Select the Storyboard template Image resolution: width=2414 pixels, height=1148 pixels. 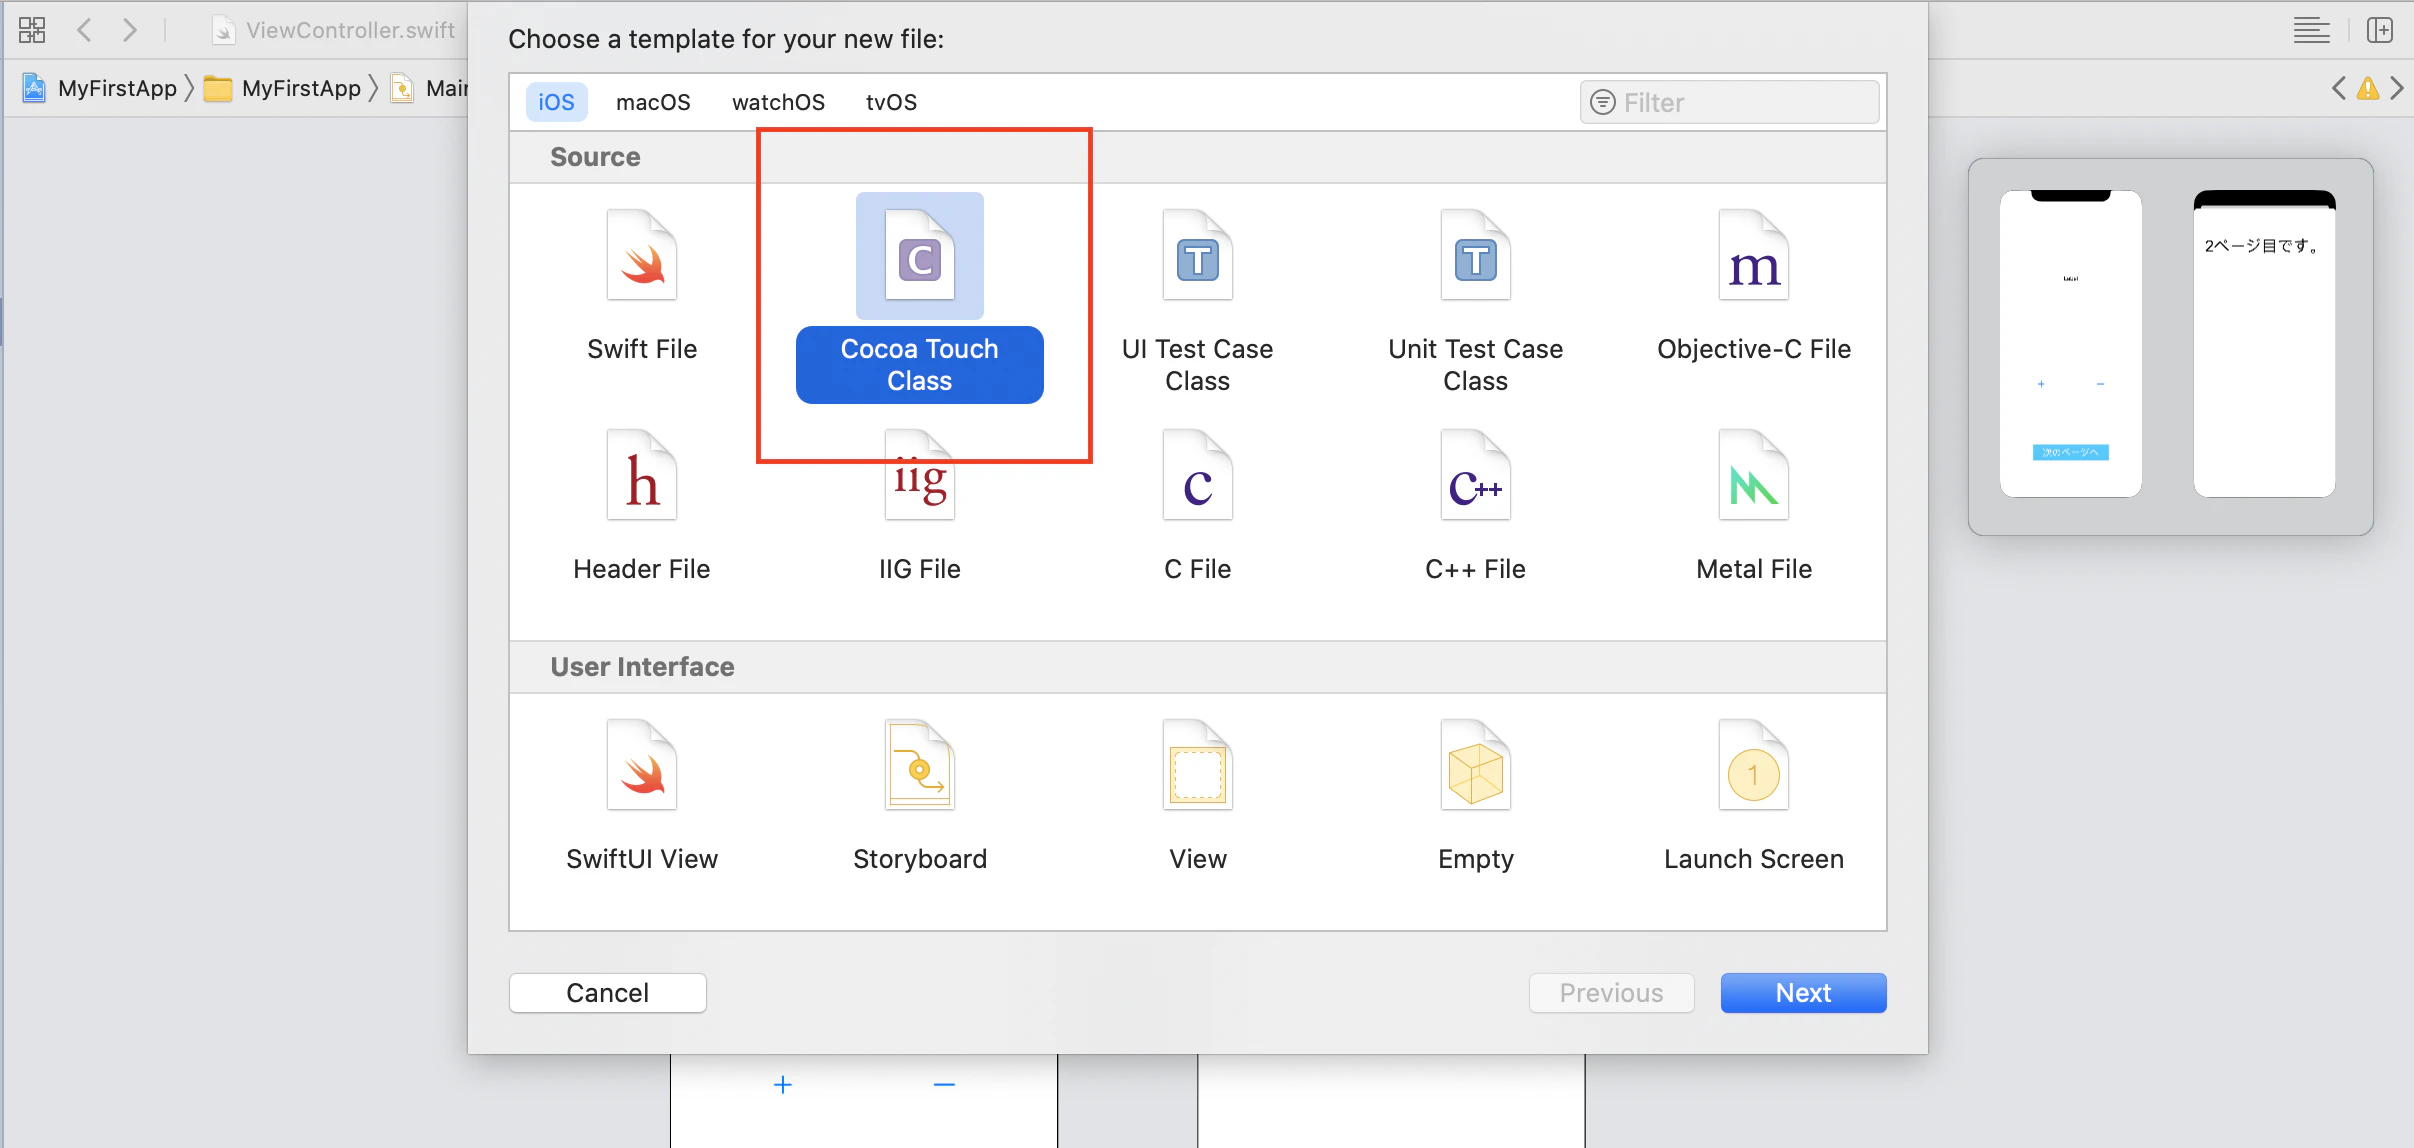919,796
